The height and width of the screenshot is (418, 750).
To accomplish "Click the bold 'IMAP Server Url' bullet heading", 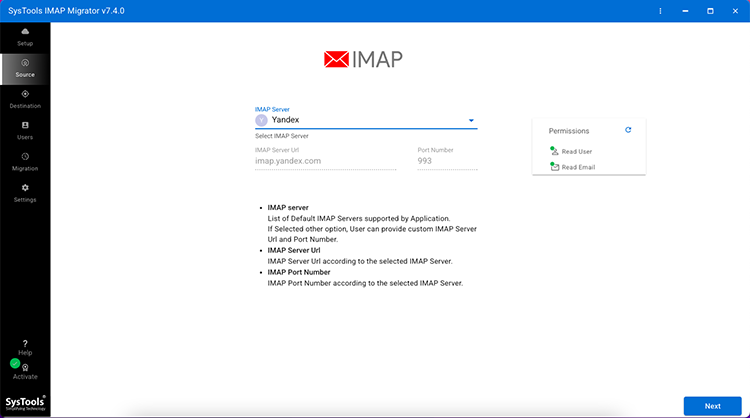I will point(294,251).
